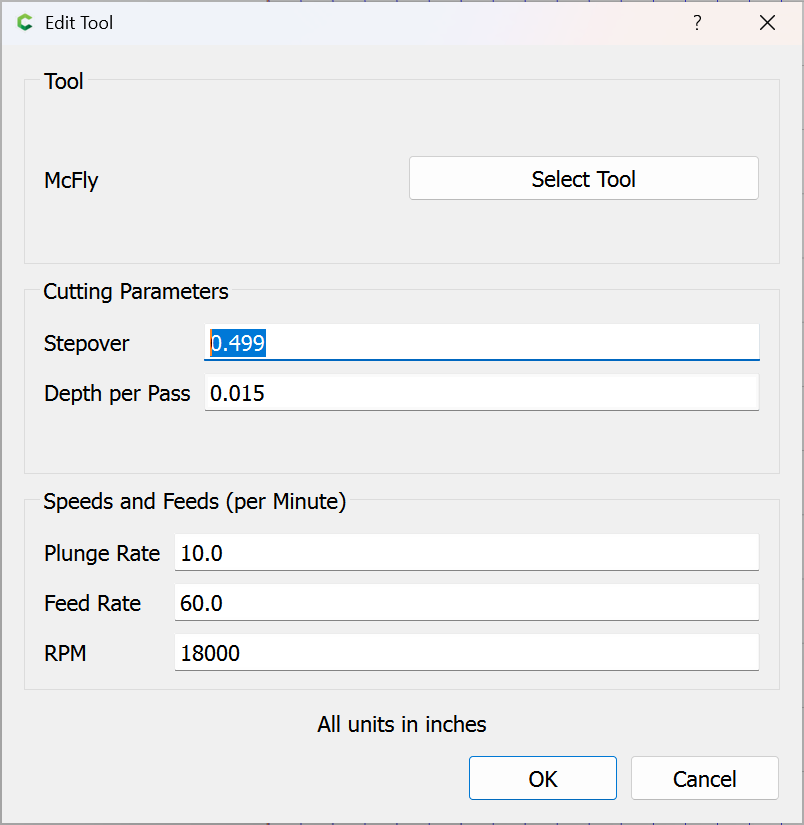
Task: Click the Cutting Parameters group heading
Action: [136, 292]
